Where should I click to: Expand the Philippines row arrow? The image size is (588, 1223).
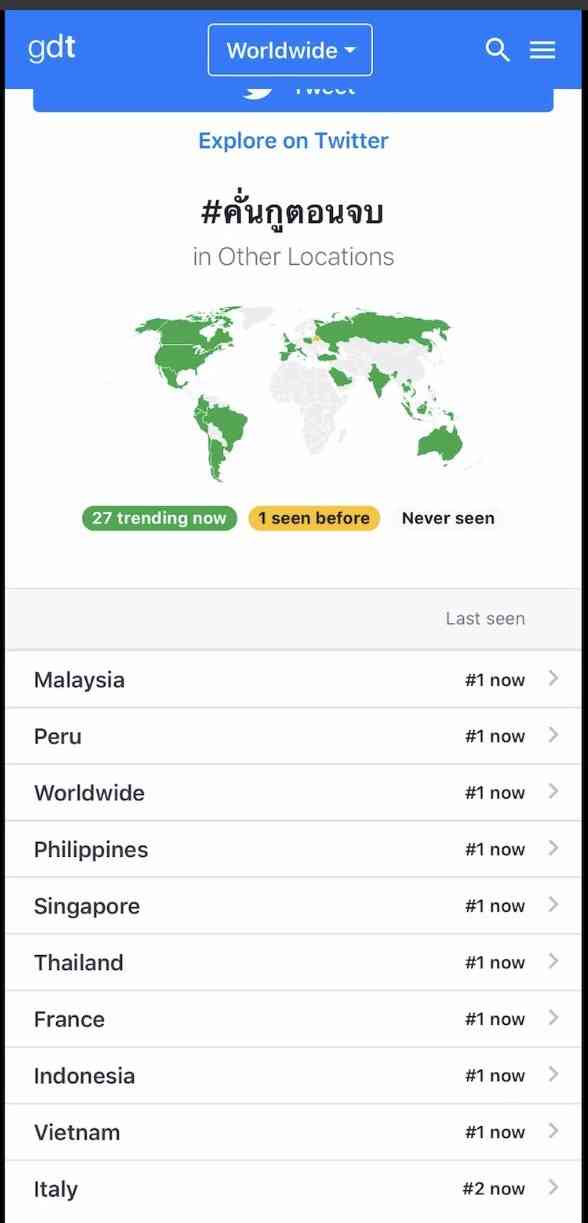(554, 849)
